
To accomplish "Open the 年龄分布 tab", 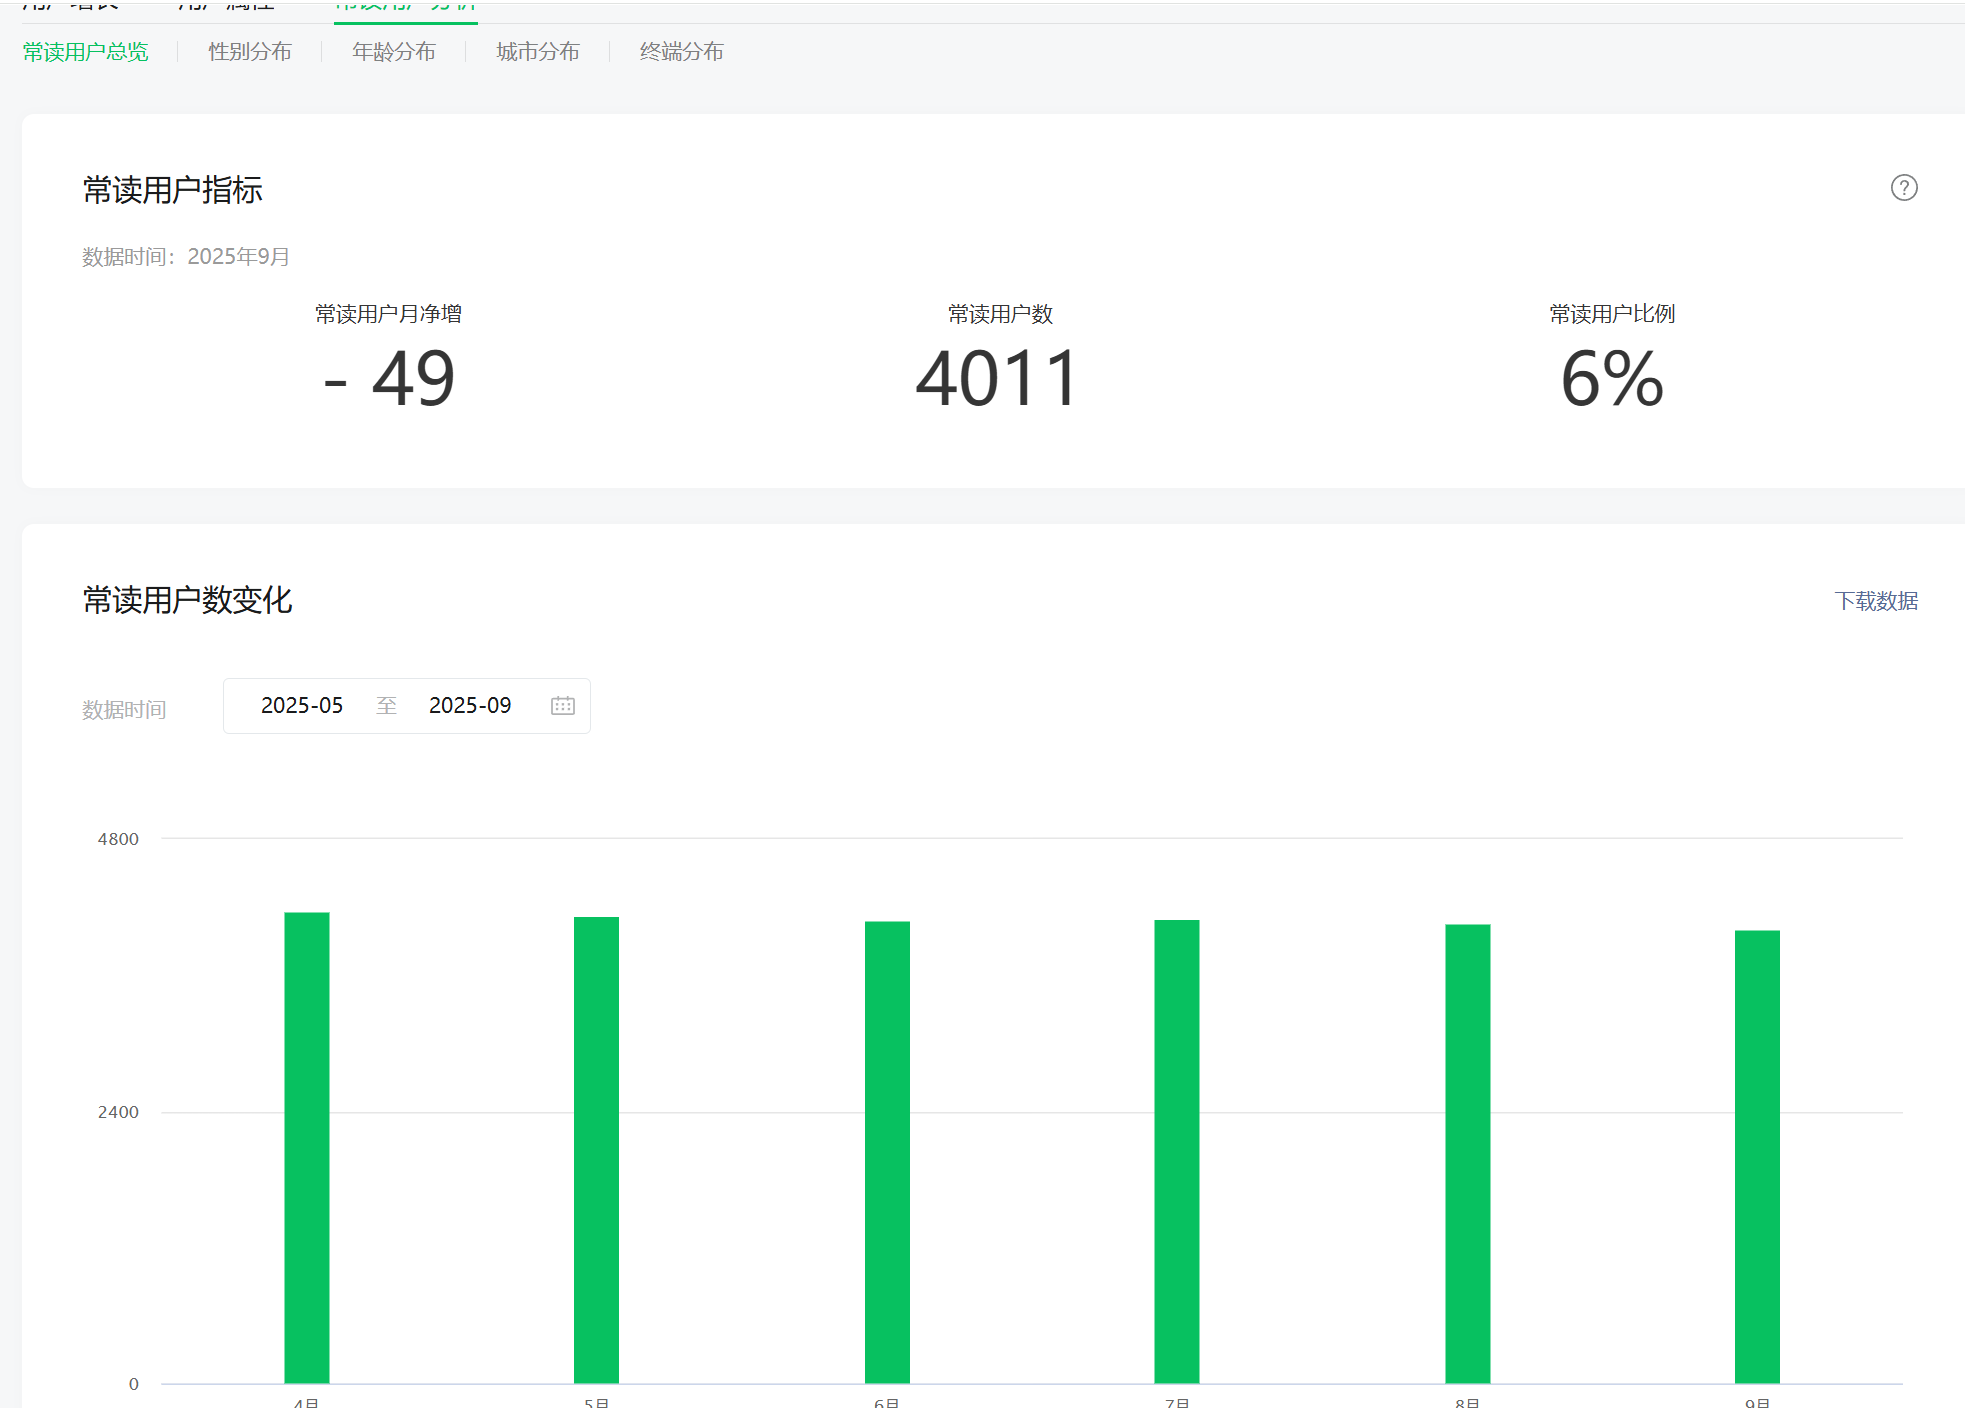I will [x=394, y=52].
